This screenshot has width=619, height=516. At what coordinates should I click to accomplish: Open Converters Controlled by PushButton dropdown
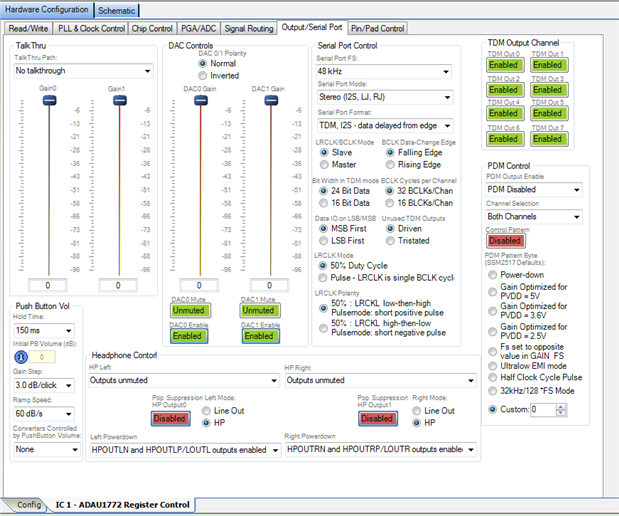[47, 449]
